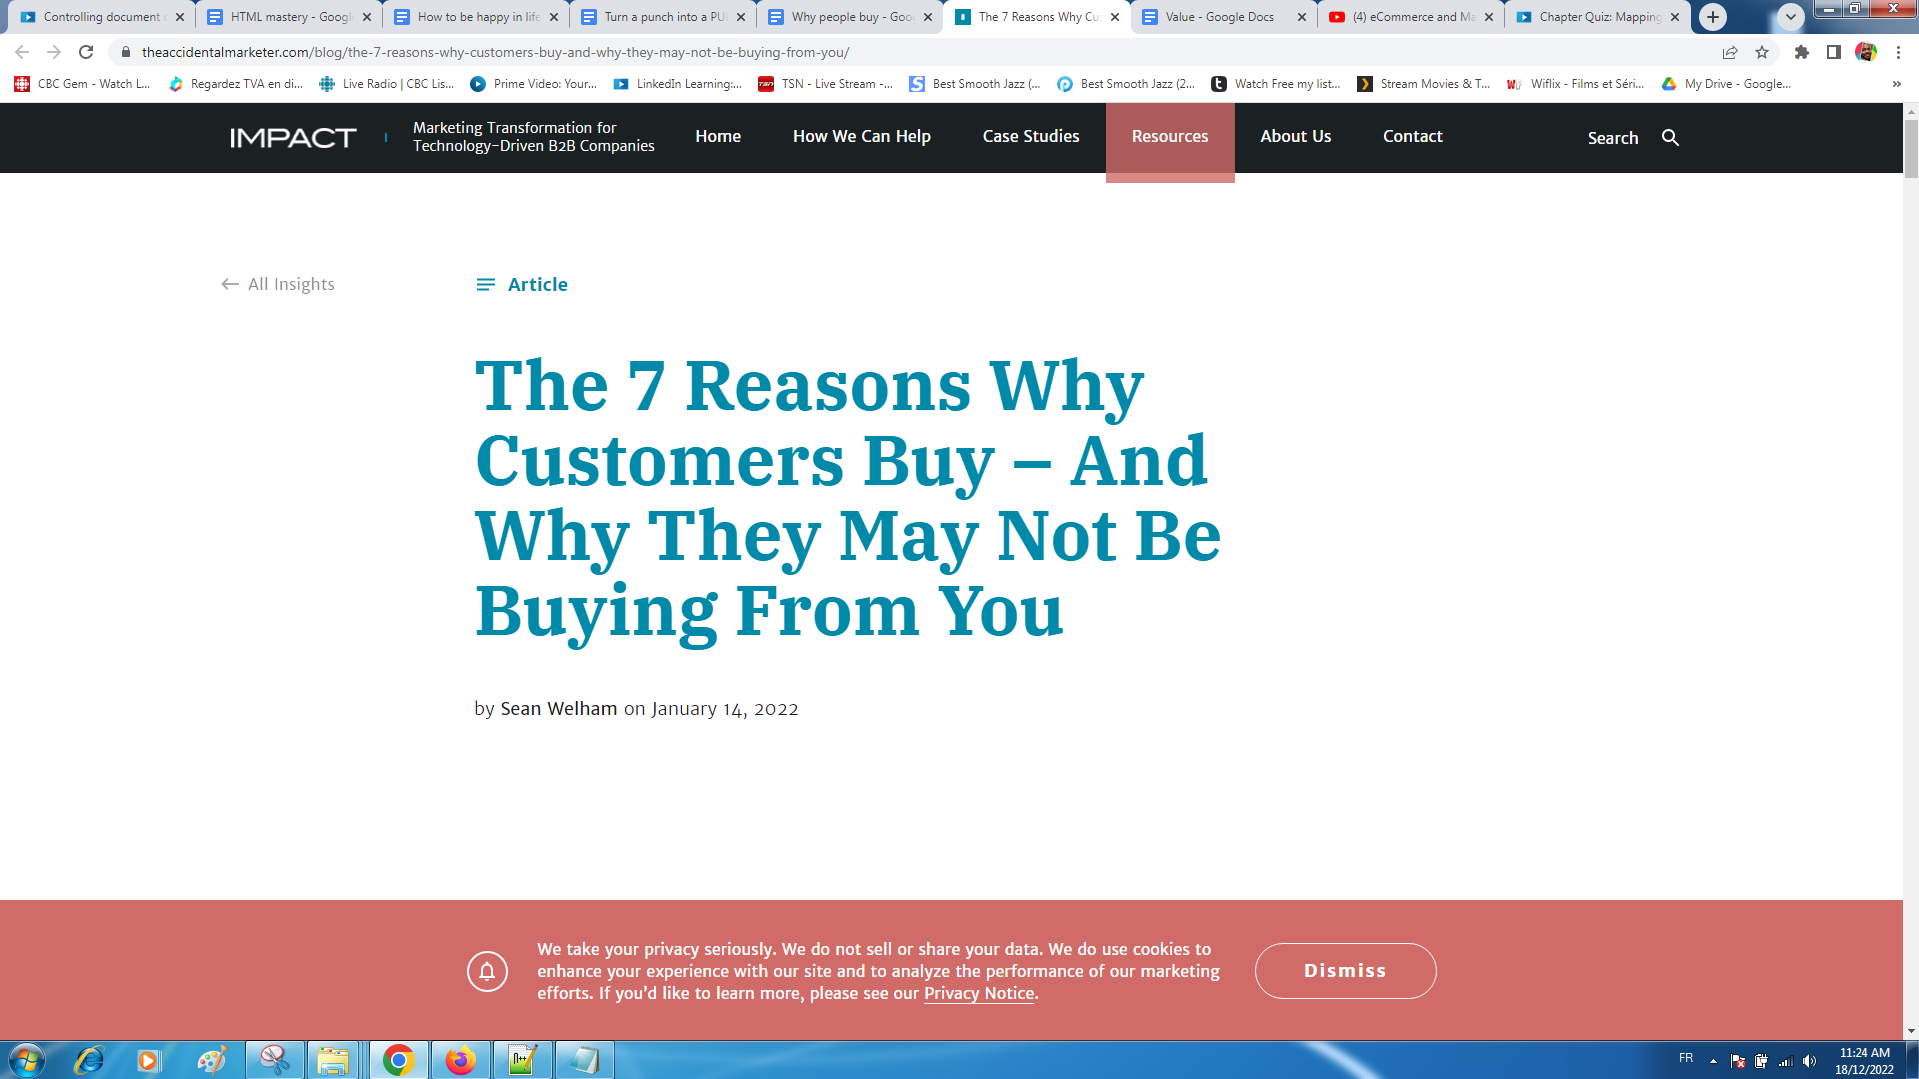The image size is (1919, 1079).
Task: Open the Privacy Notice link
Action: click(x=978, y=994)
